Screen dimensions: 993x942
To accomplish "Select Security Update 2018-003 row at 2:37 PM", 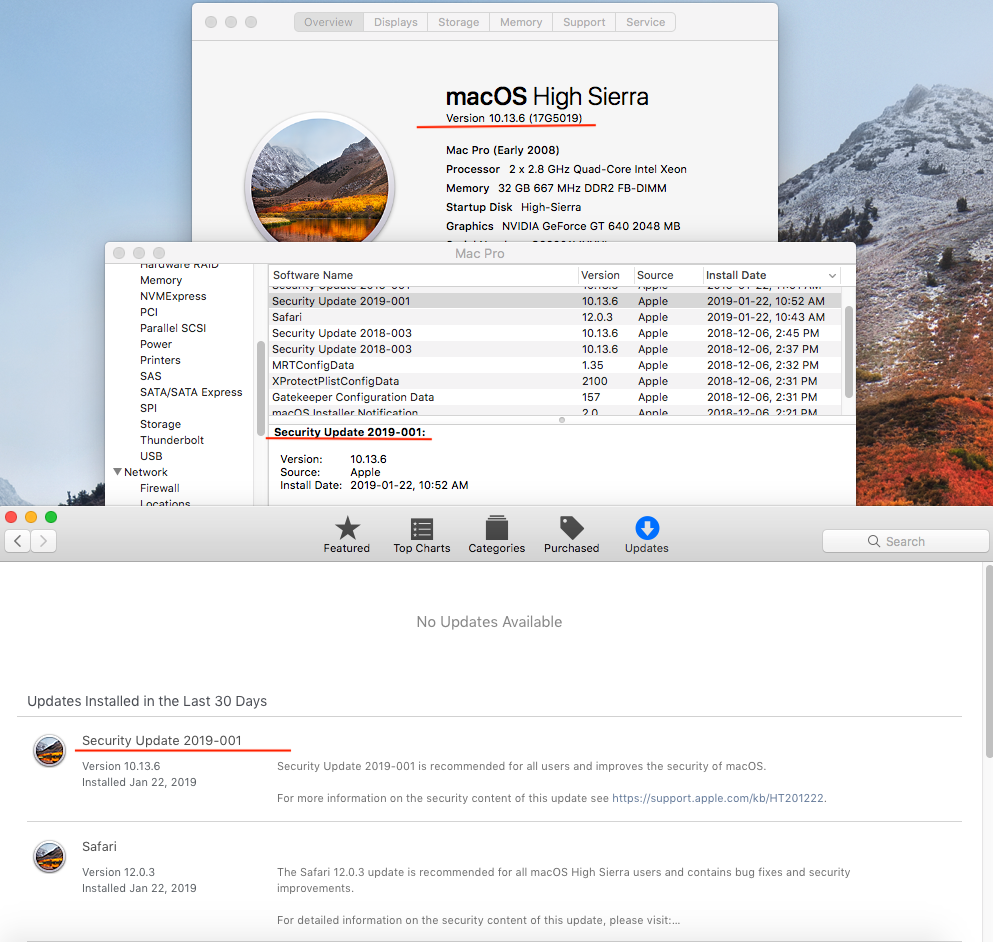I will pyautogui.click(x=555, y=349).
